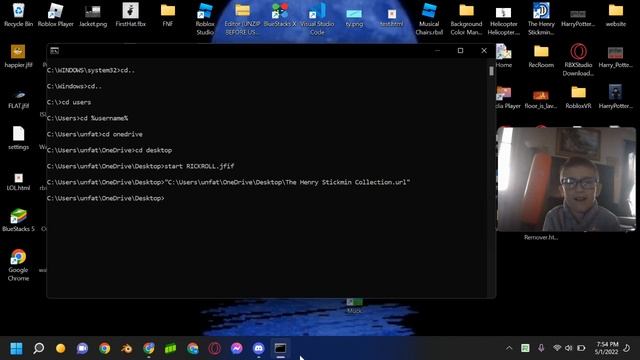Screen dimensions: 640x360
Task: Click the last prompt line in Command Prompt
Action: click(105, 198)
